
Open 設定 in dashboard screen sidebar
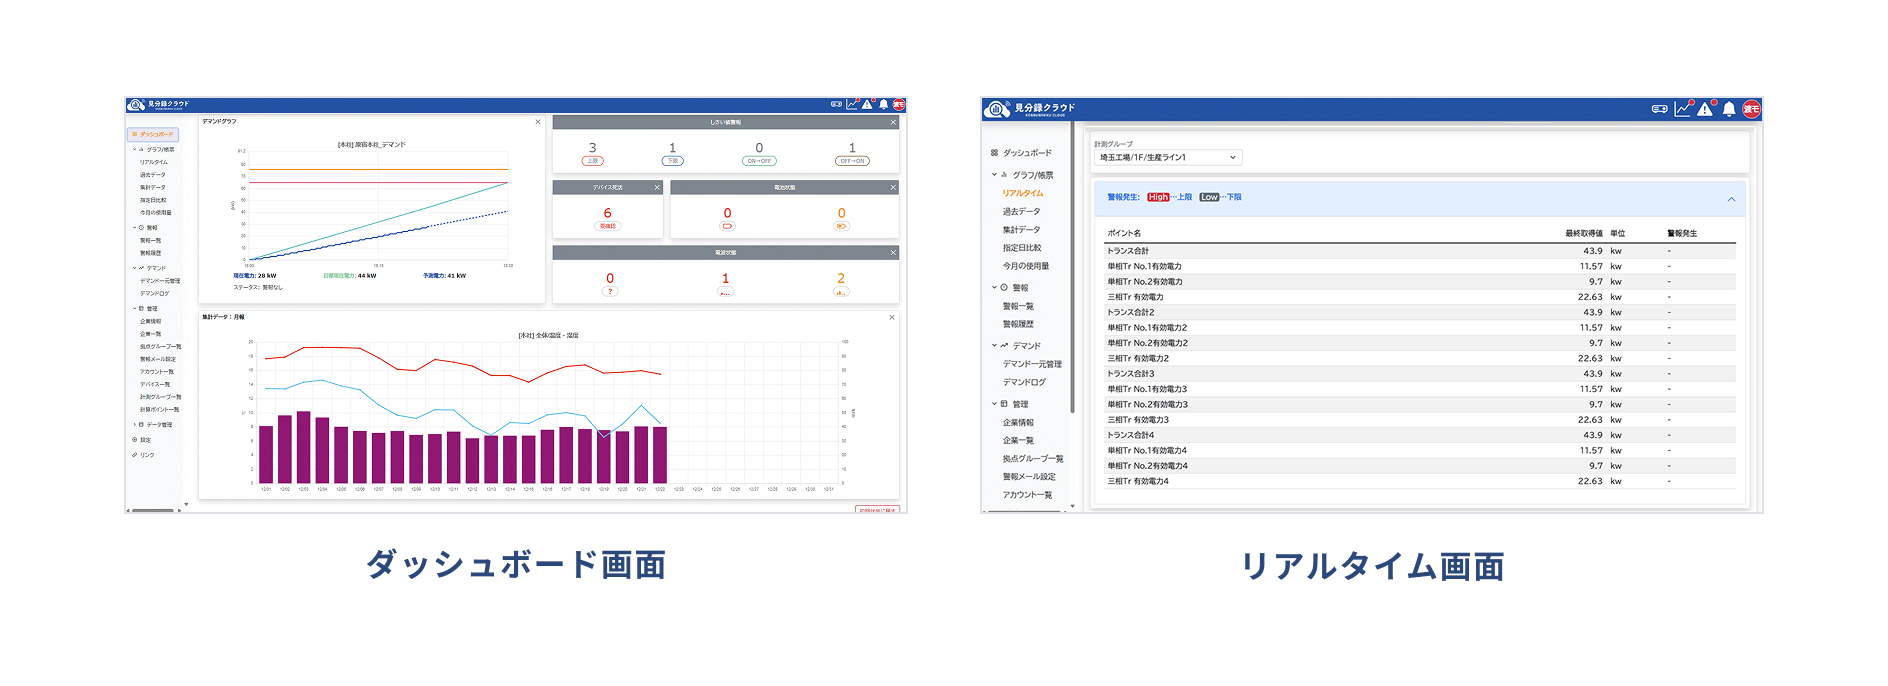[142, 440]
